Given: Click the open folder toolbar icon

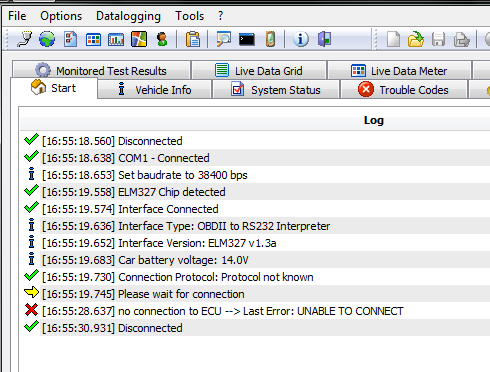Looking at the screenshot, I should 416,39.
